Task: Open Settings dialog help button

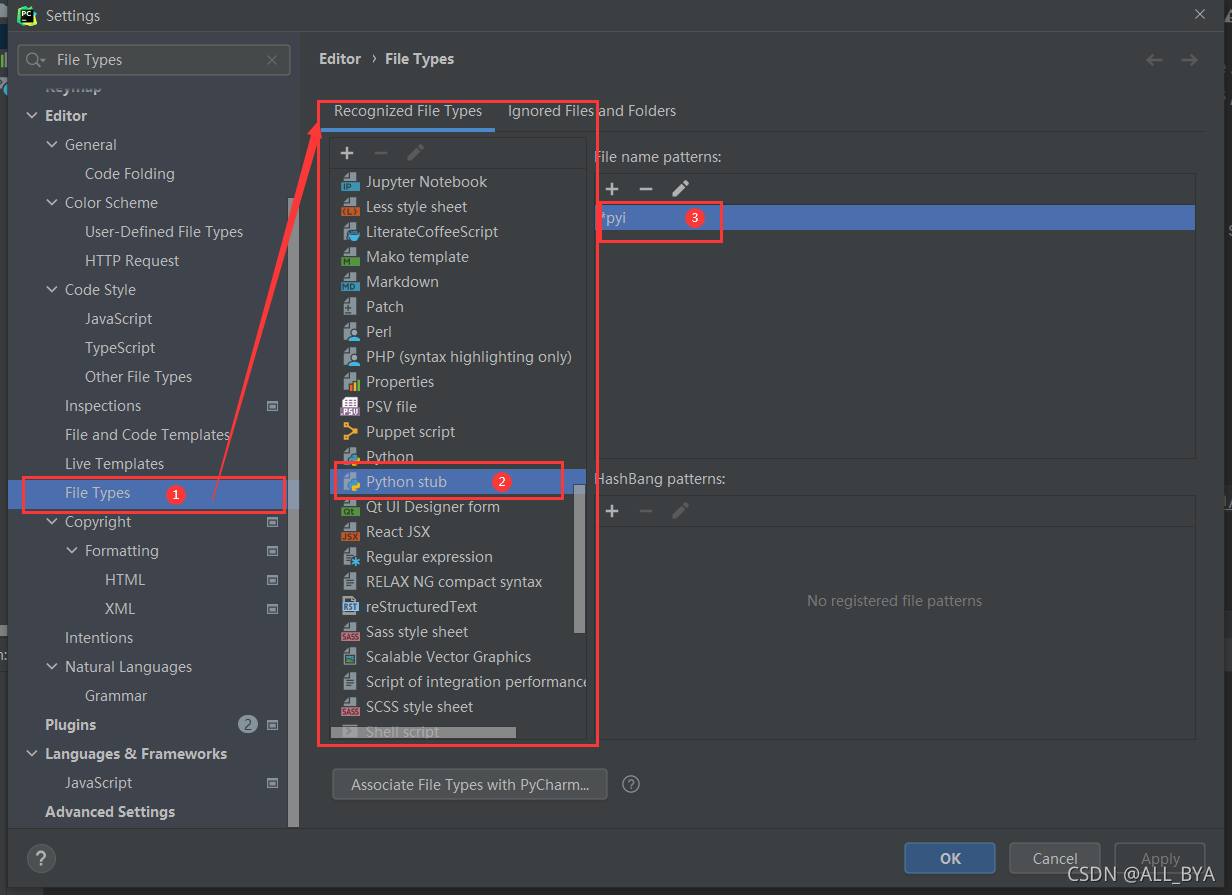Action: pos(41,858)
